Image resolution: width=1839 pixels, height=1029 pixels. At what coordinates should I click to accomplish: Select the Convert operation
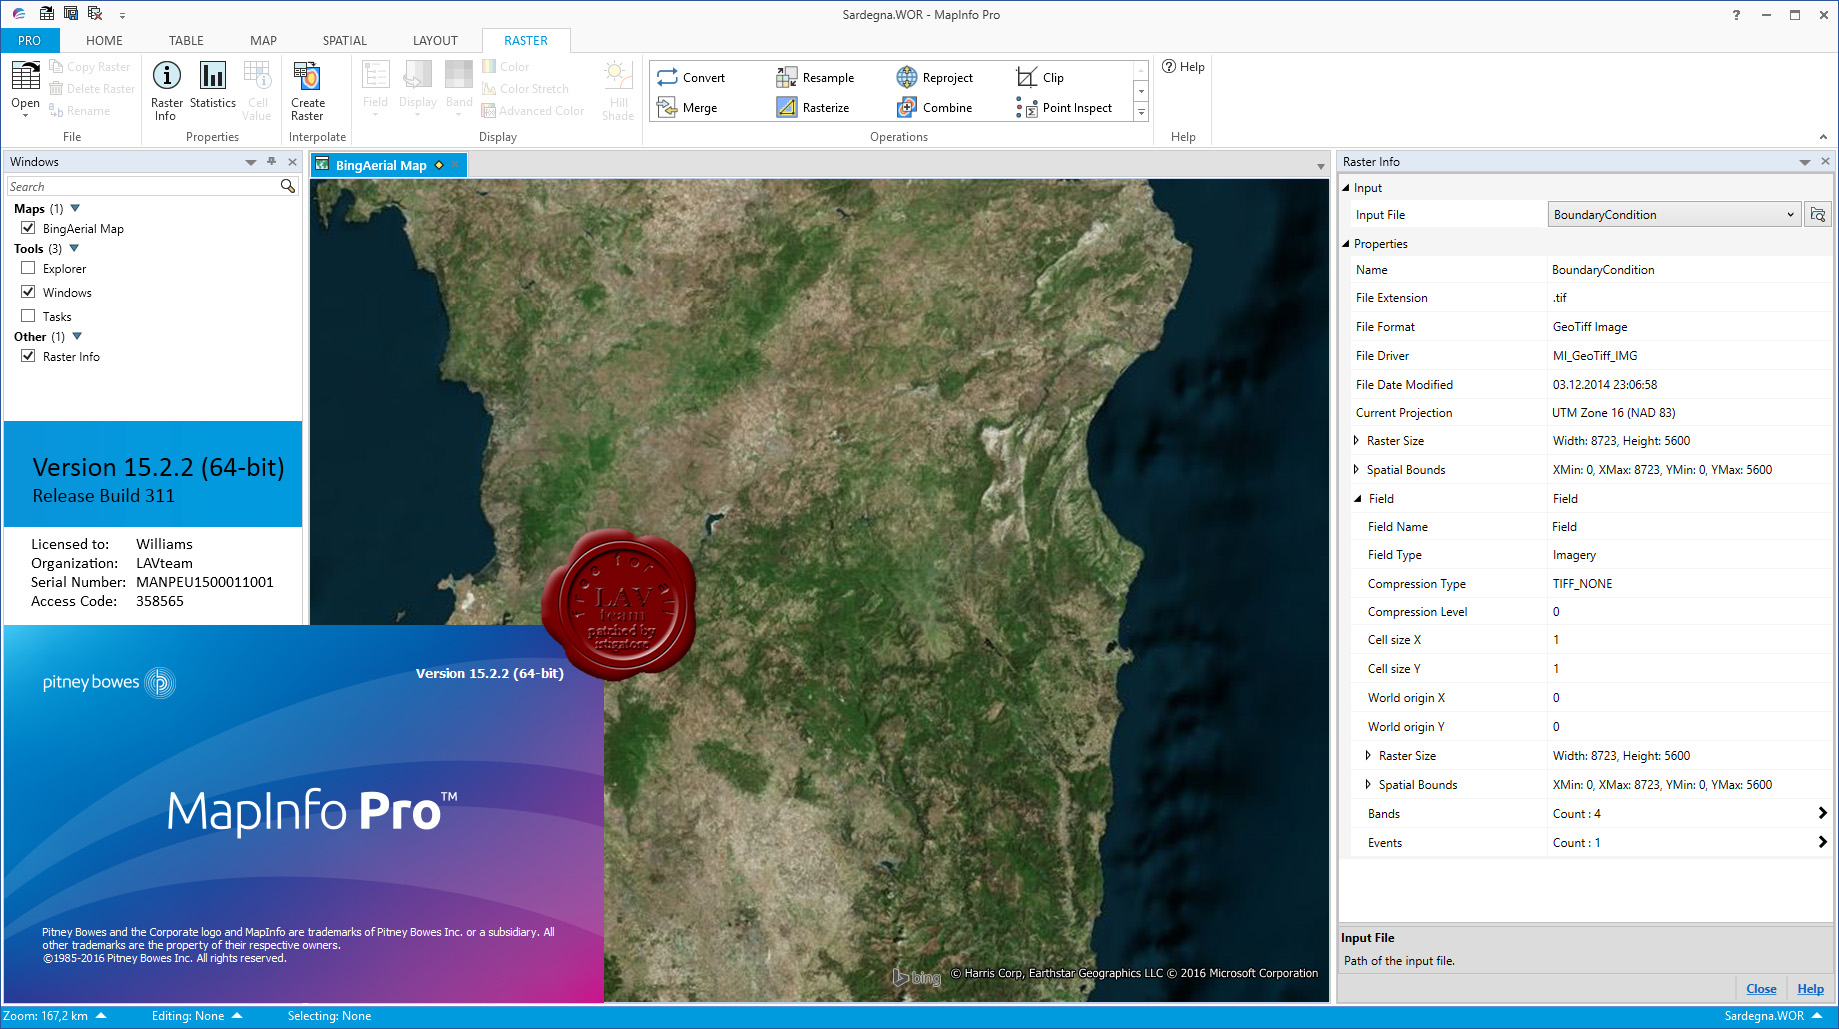tap(691, 77)
